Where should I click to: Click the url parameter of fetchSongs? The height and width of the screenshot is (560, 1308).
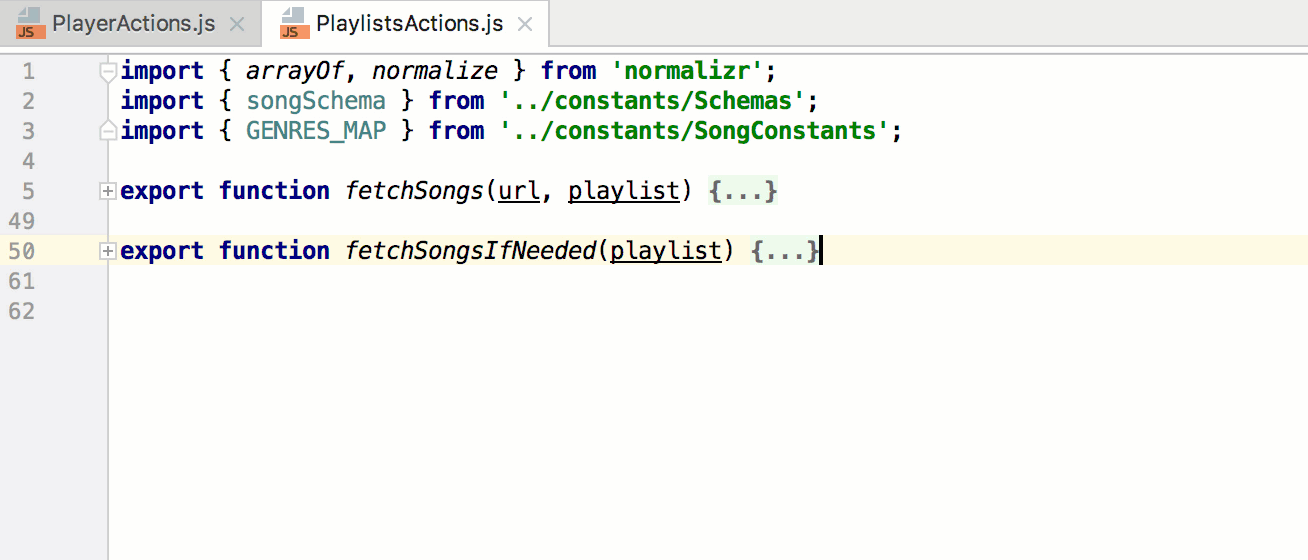[x=519, y=191]
